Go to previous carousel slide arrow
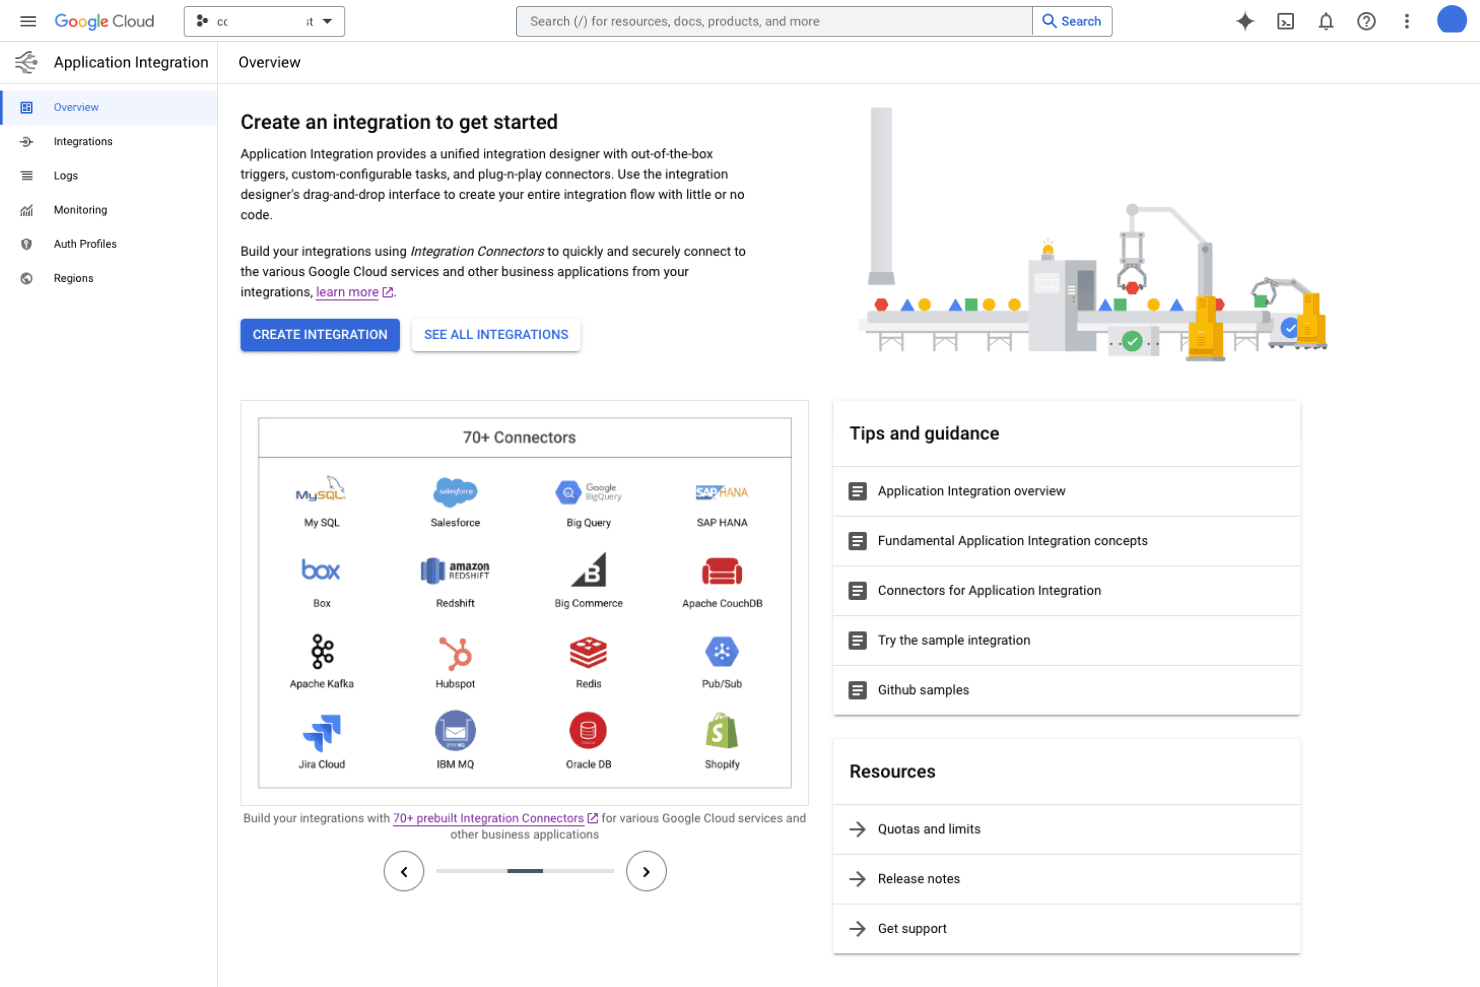The image size is (1480, 987). click(404, 871)
